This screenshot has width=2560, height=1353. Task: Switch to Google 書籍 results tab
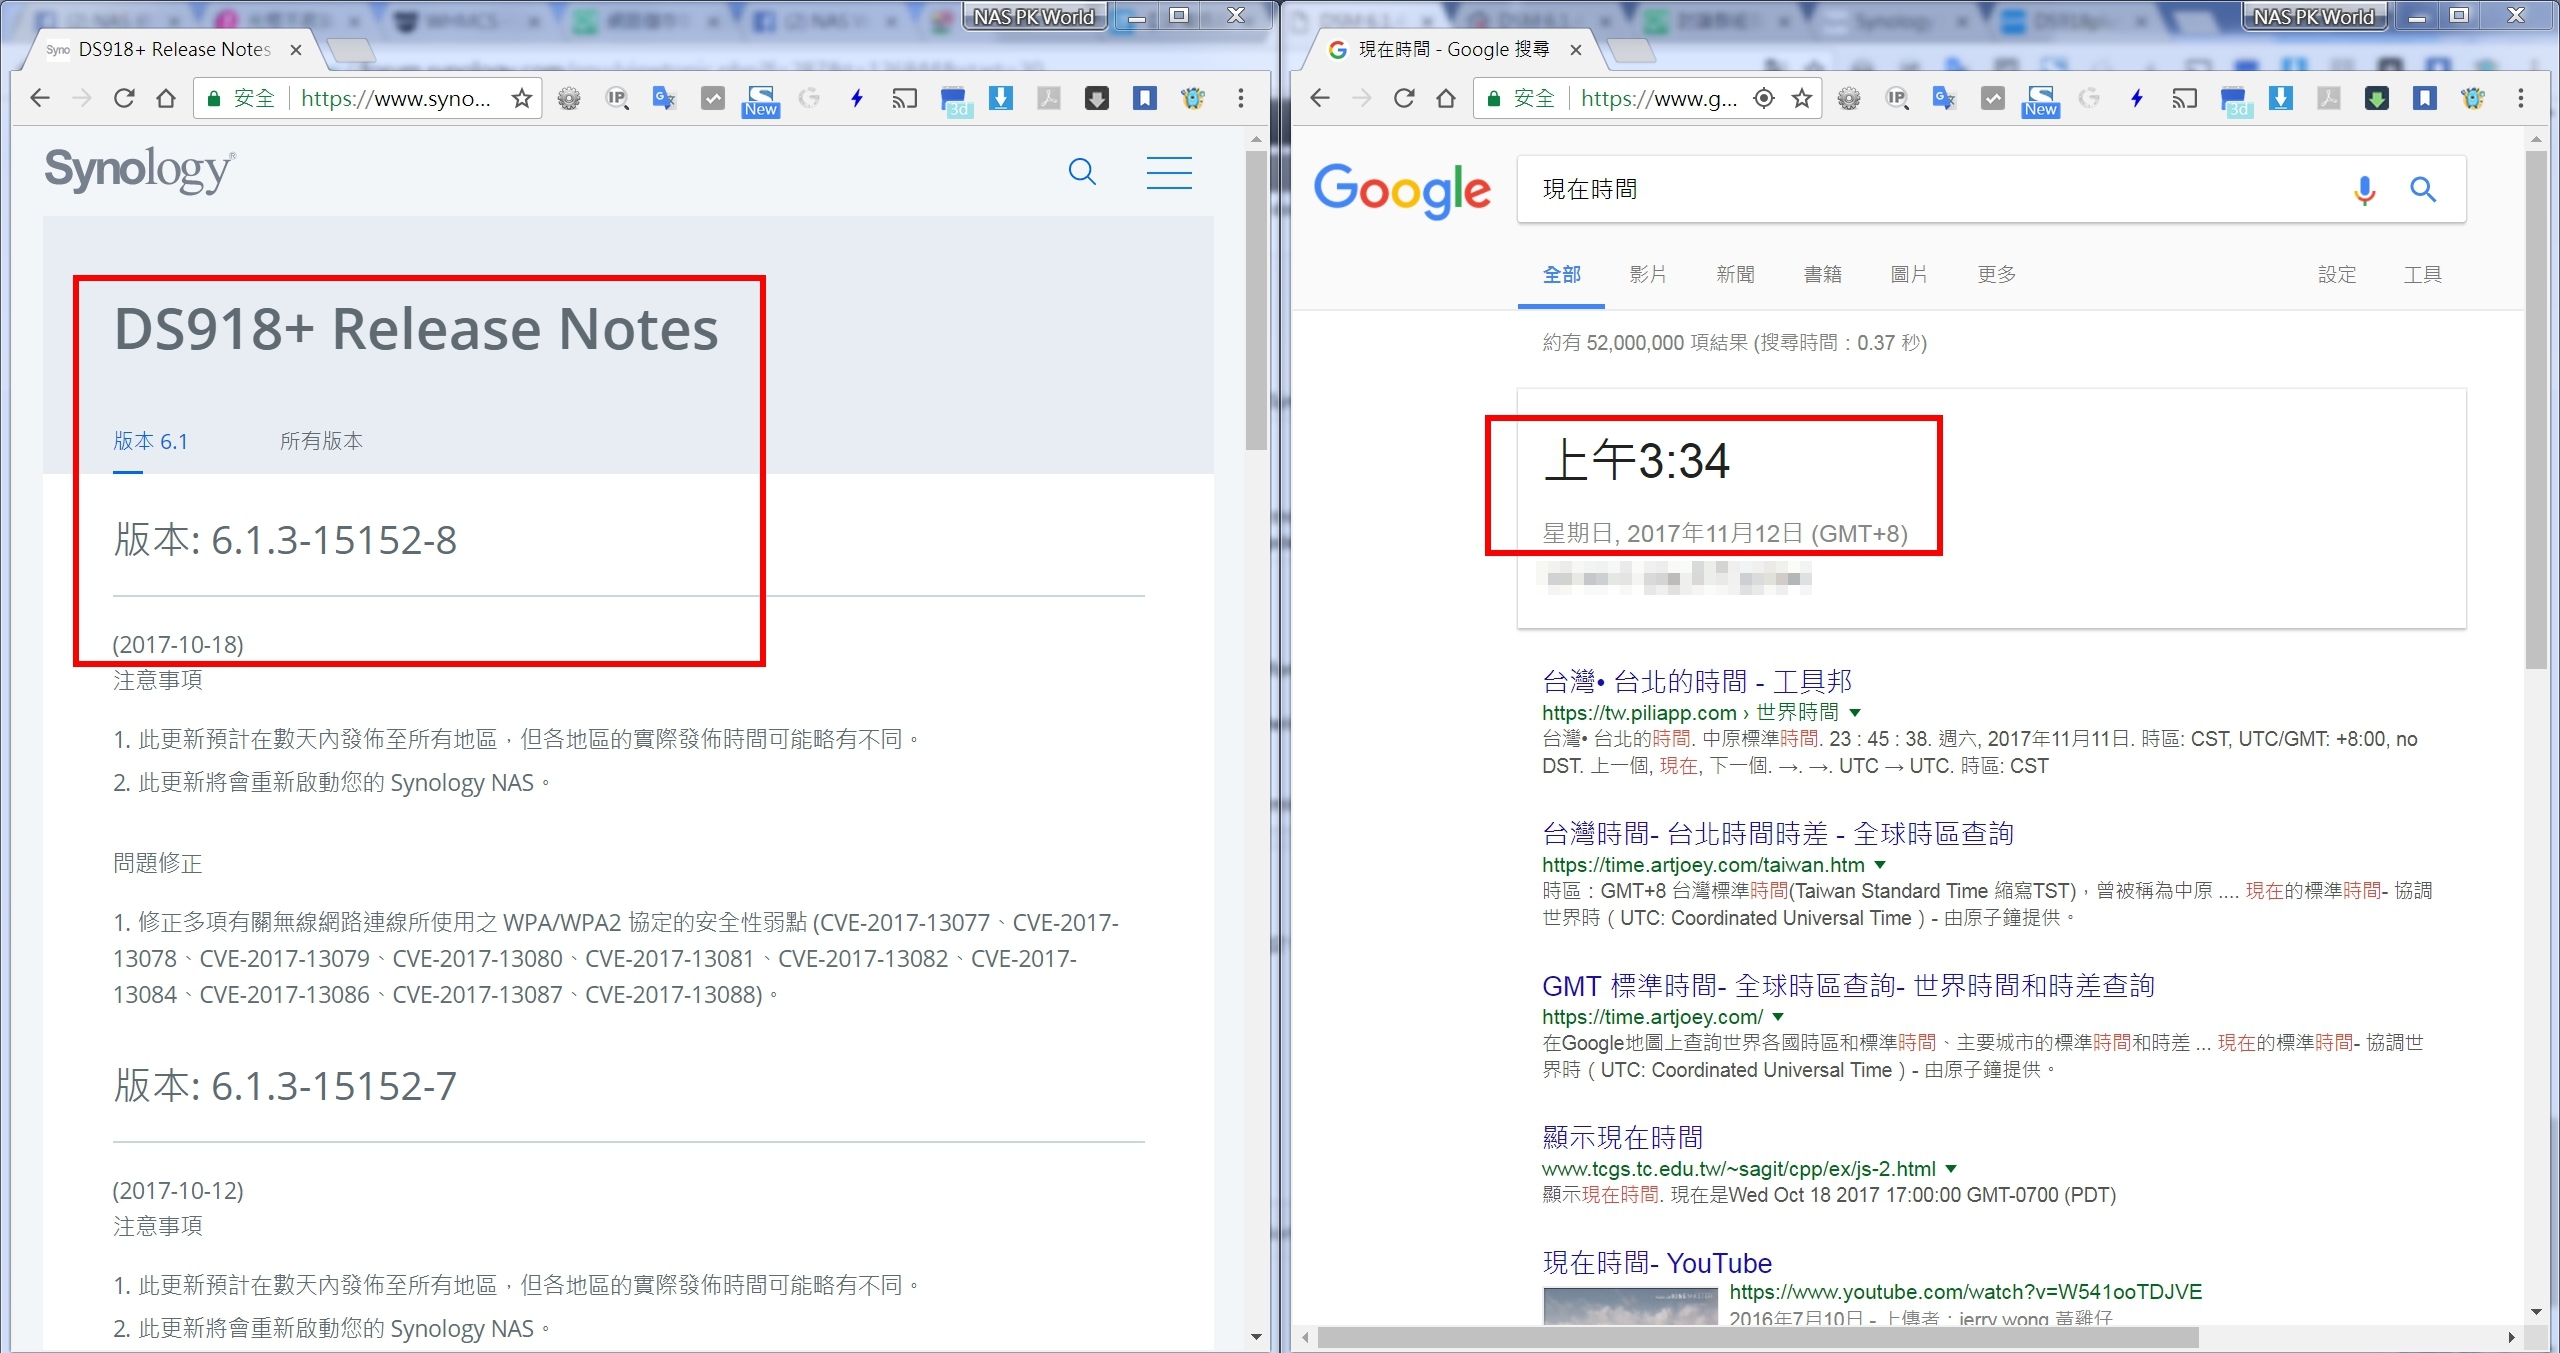point(1822,274)
